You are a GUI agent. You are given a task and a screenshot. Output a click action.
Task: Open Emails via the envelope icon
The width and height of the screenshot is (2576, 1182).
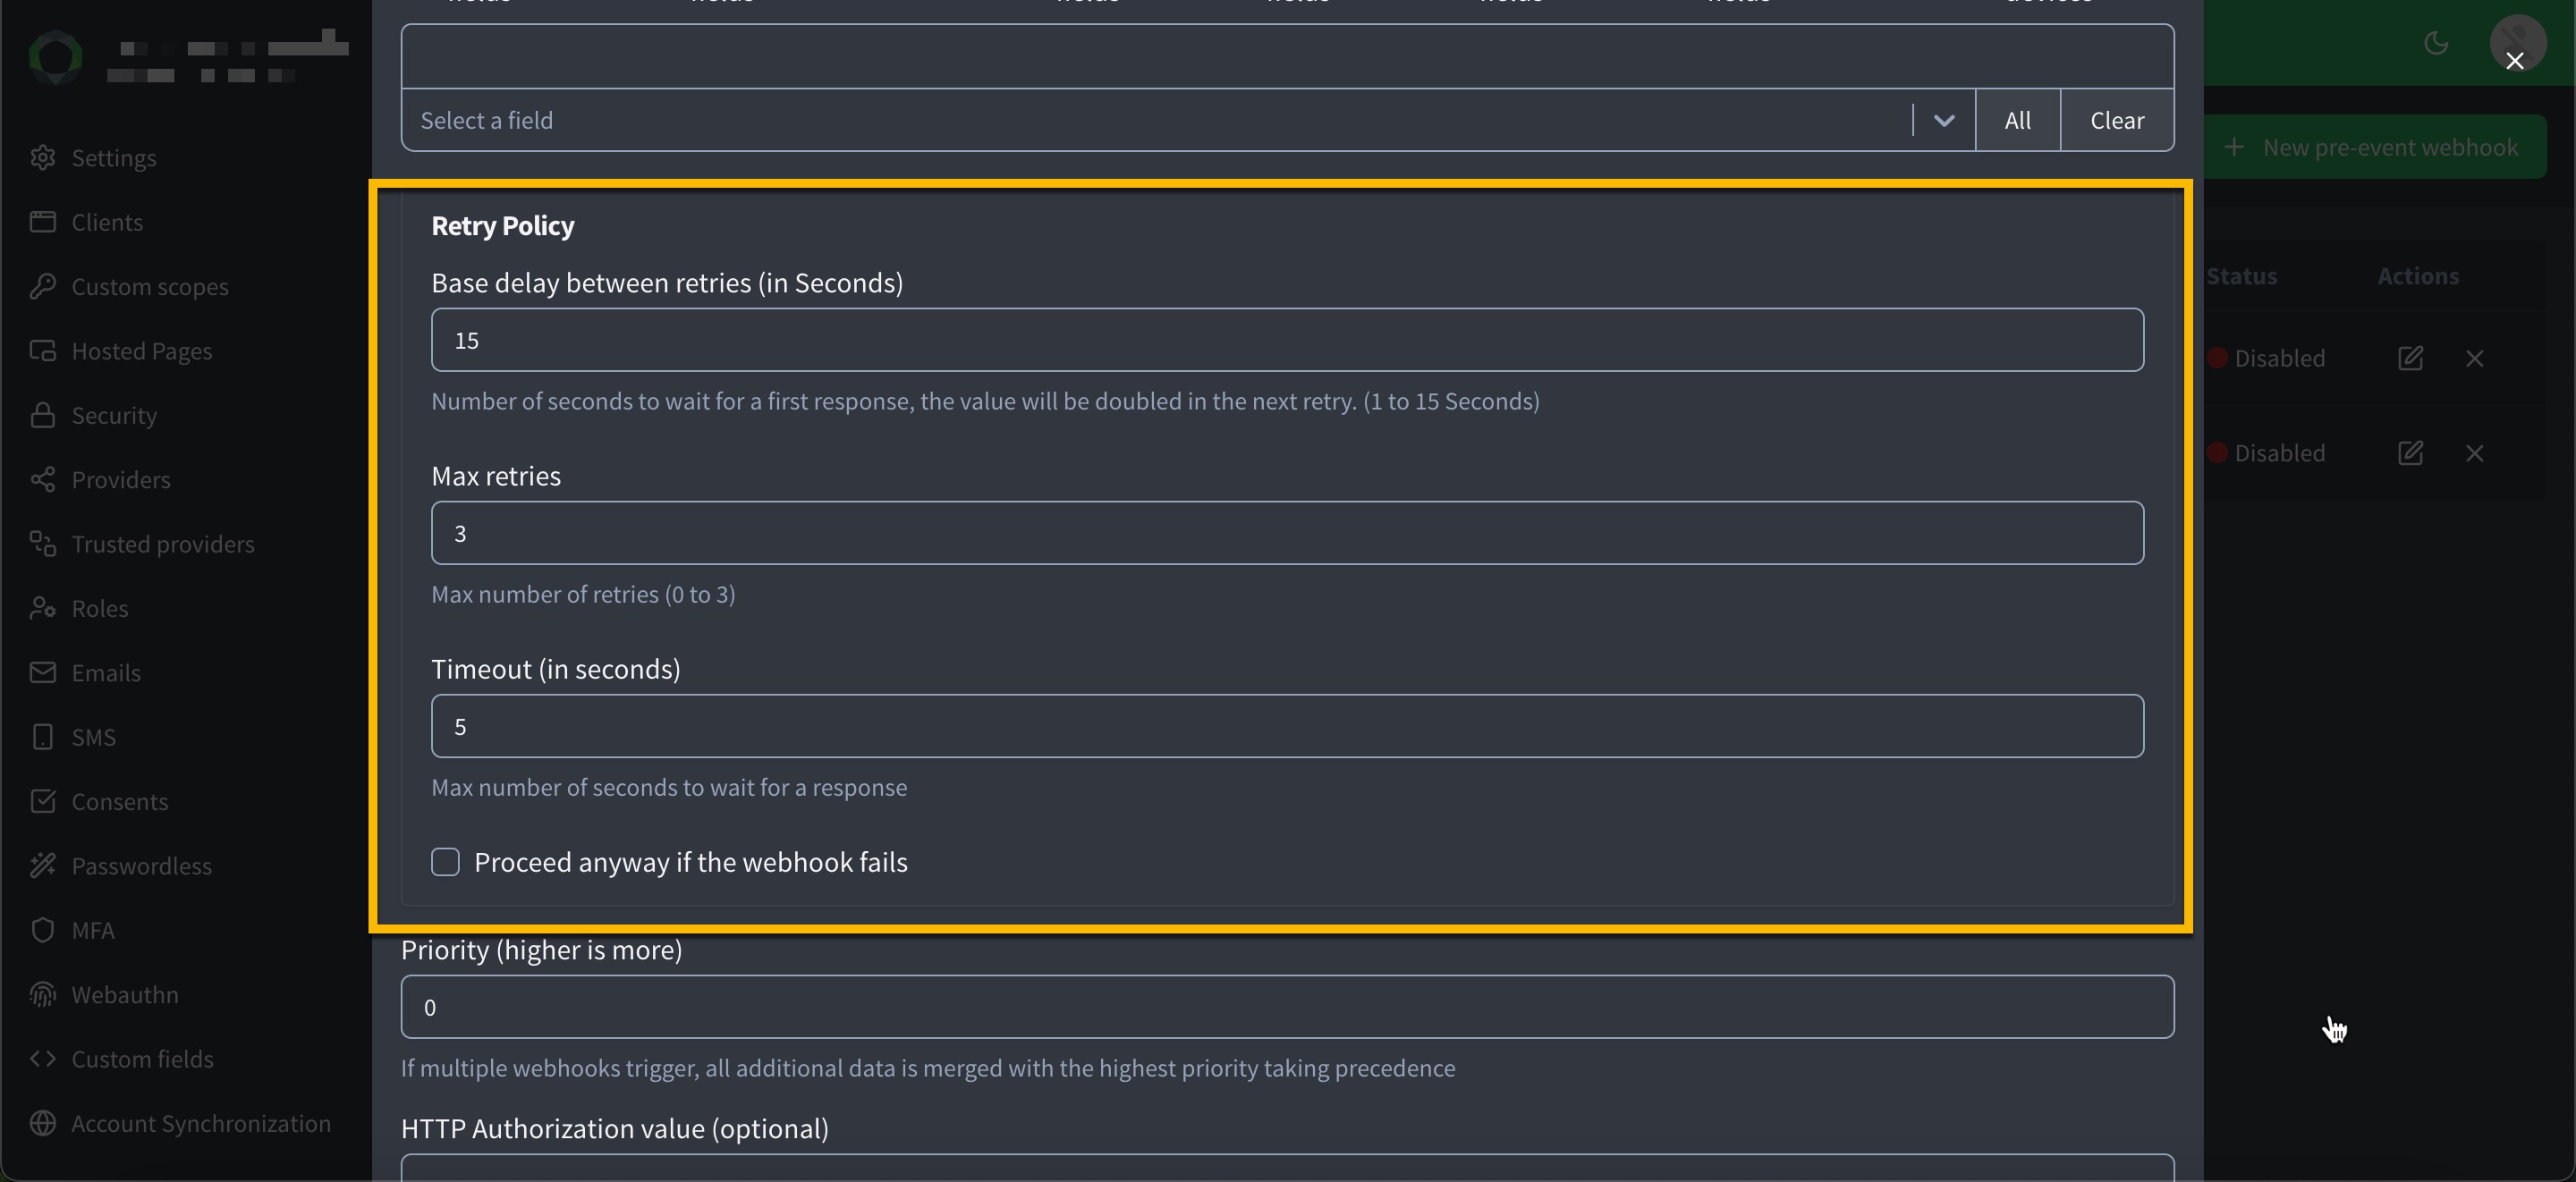(x=44, y=672)
